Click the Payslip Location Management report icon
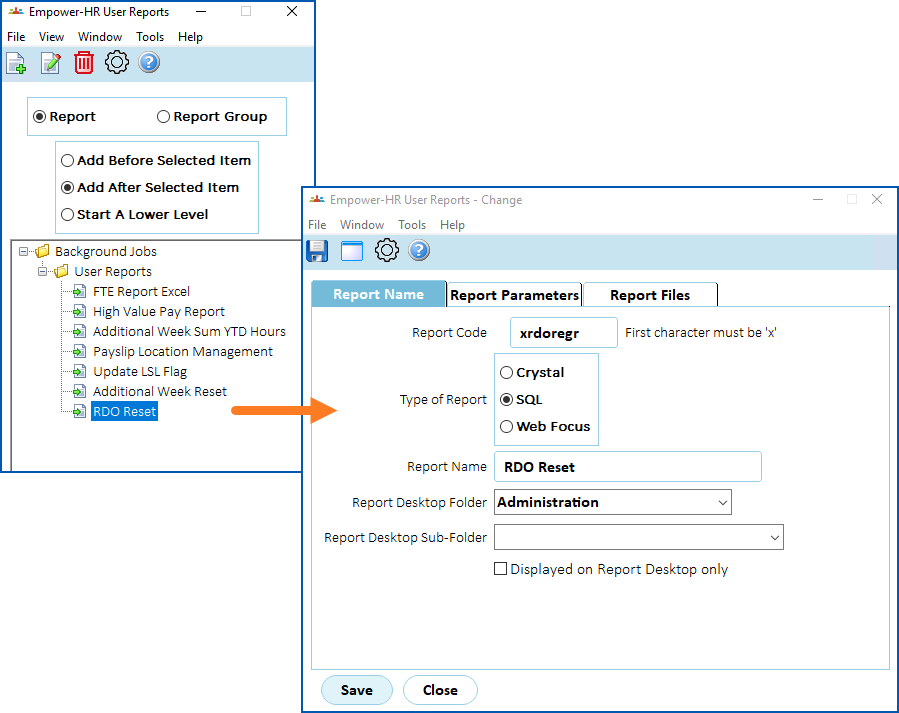899x713 pixels. (x=80, y=352)
